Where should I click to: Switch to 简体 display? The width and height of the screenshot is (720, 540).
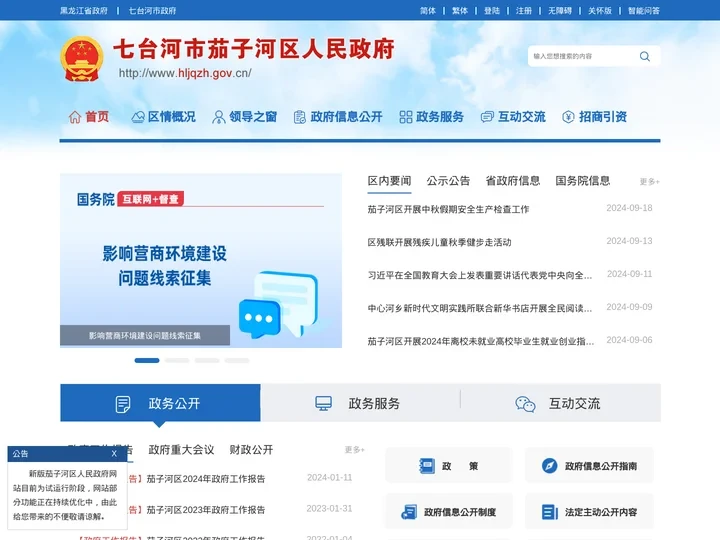(428, 11)
